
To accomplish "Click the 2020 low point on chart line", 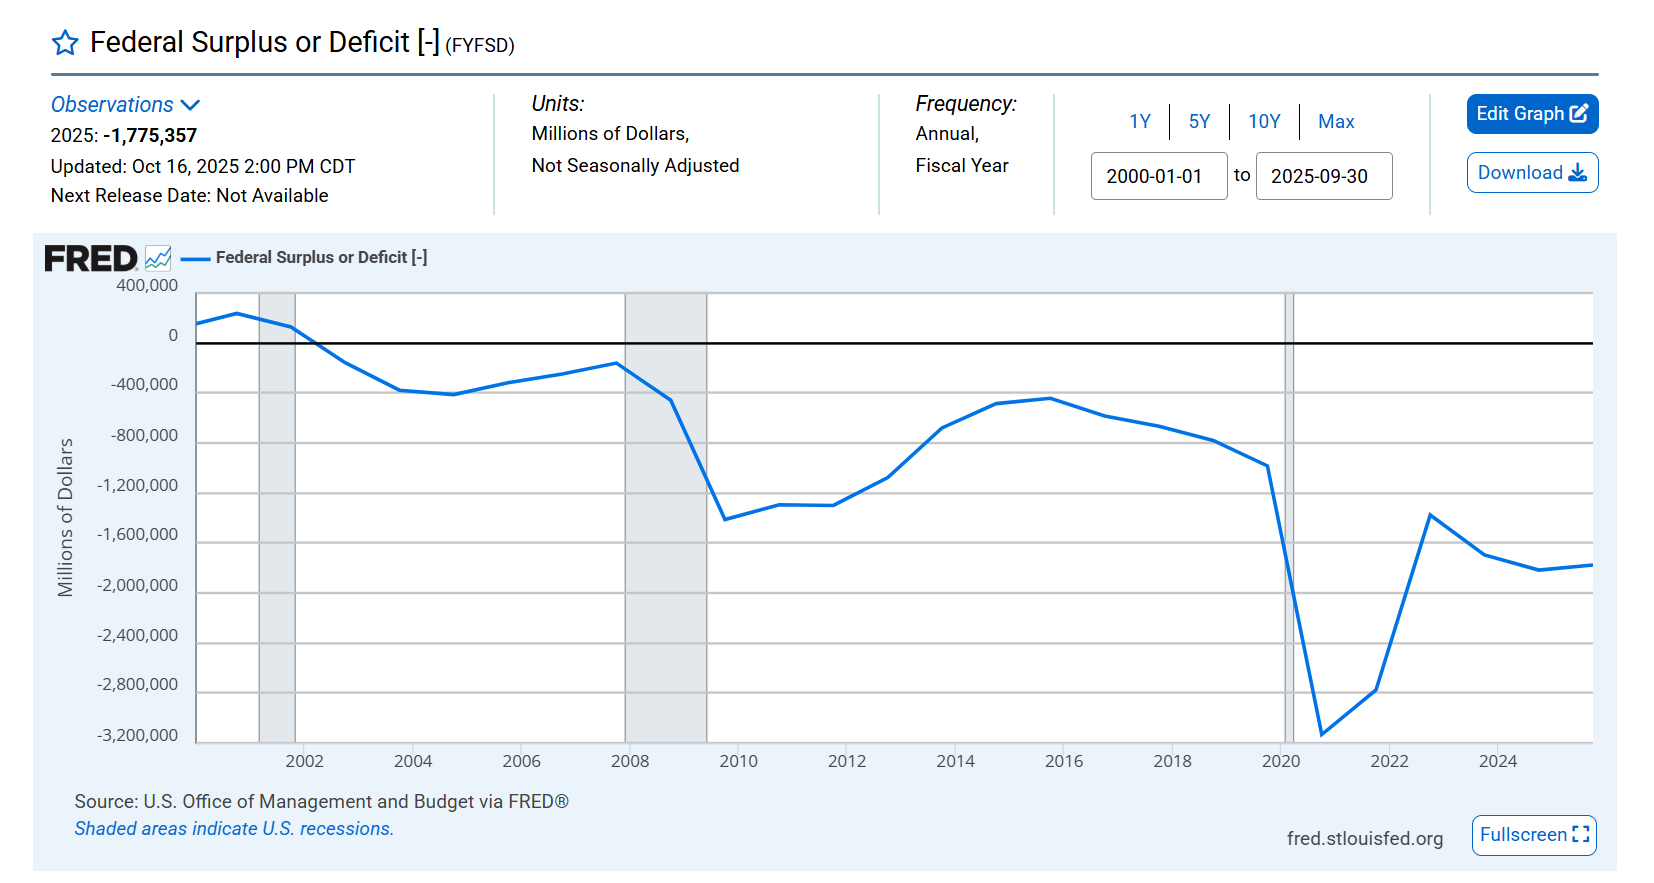I will [x=1322, y=734].
